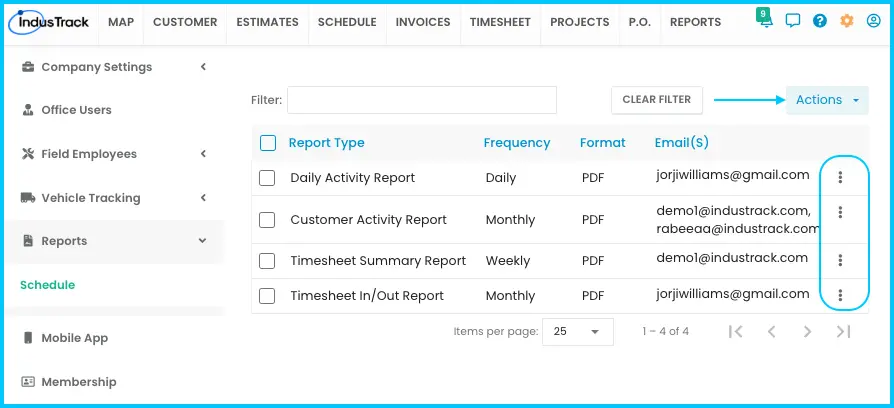Open Membership in the sidebar
Image resolution: width=894 pixels, height=408 pixels.
tap(79, 382)
